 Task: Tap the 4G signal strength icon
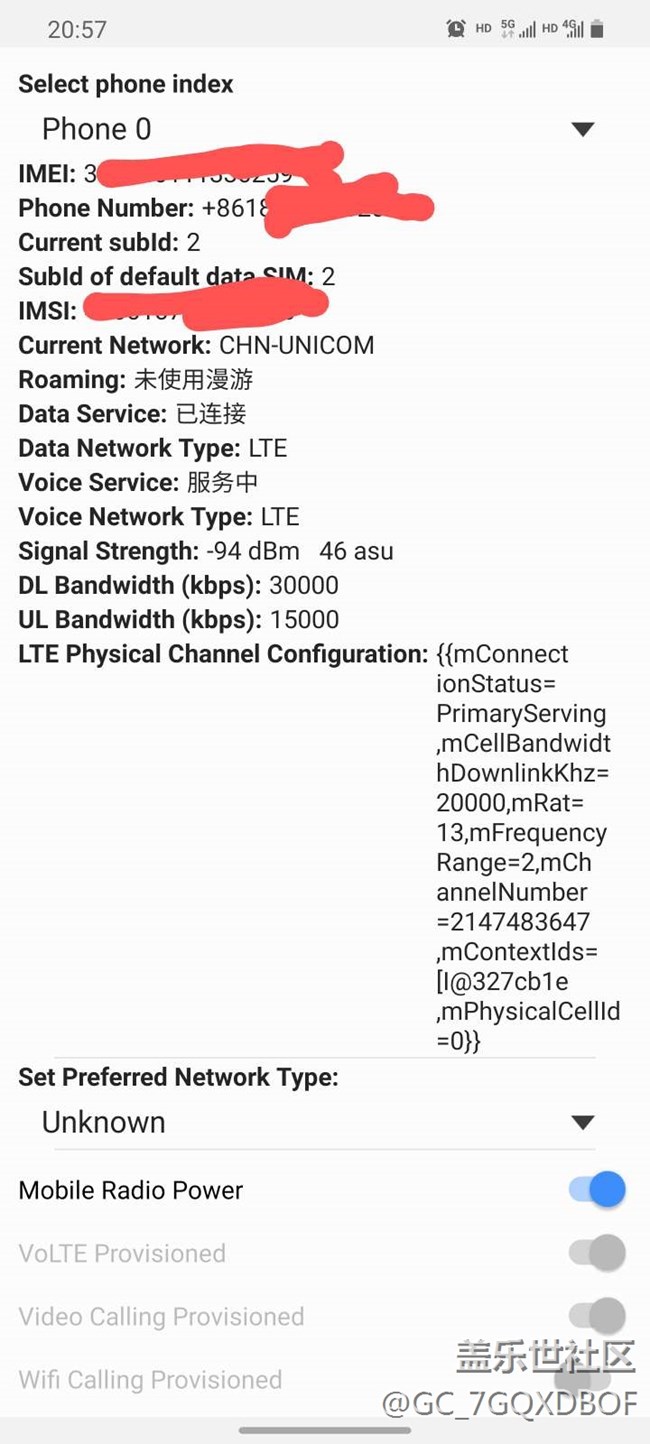[574, 29]
